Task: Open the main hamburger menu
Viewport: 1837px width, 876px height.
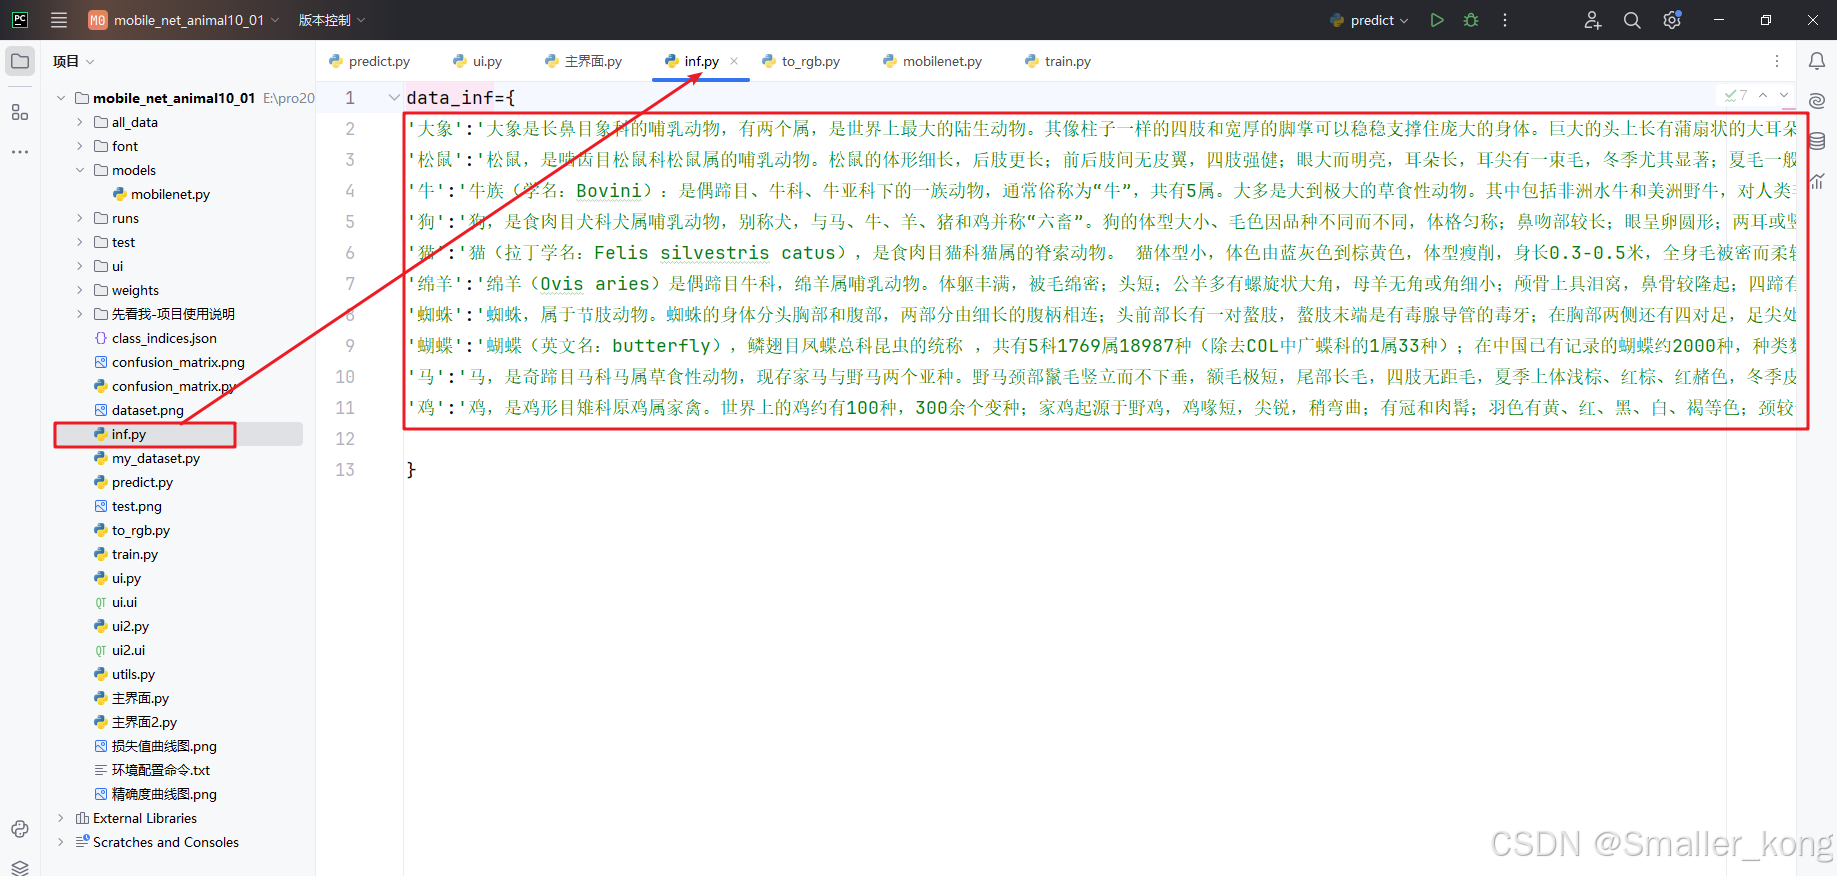Action: 59,20
